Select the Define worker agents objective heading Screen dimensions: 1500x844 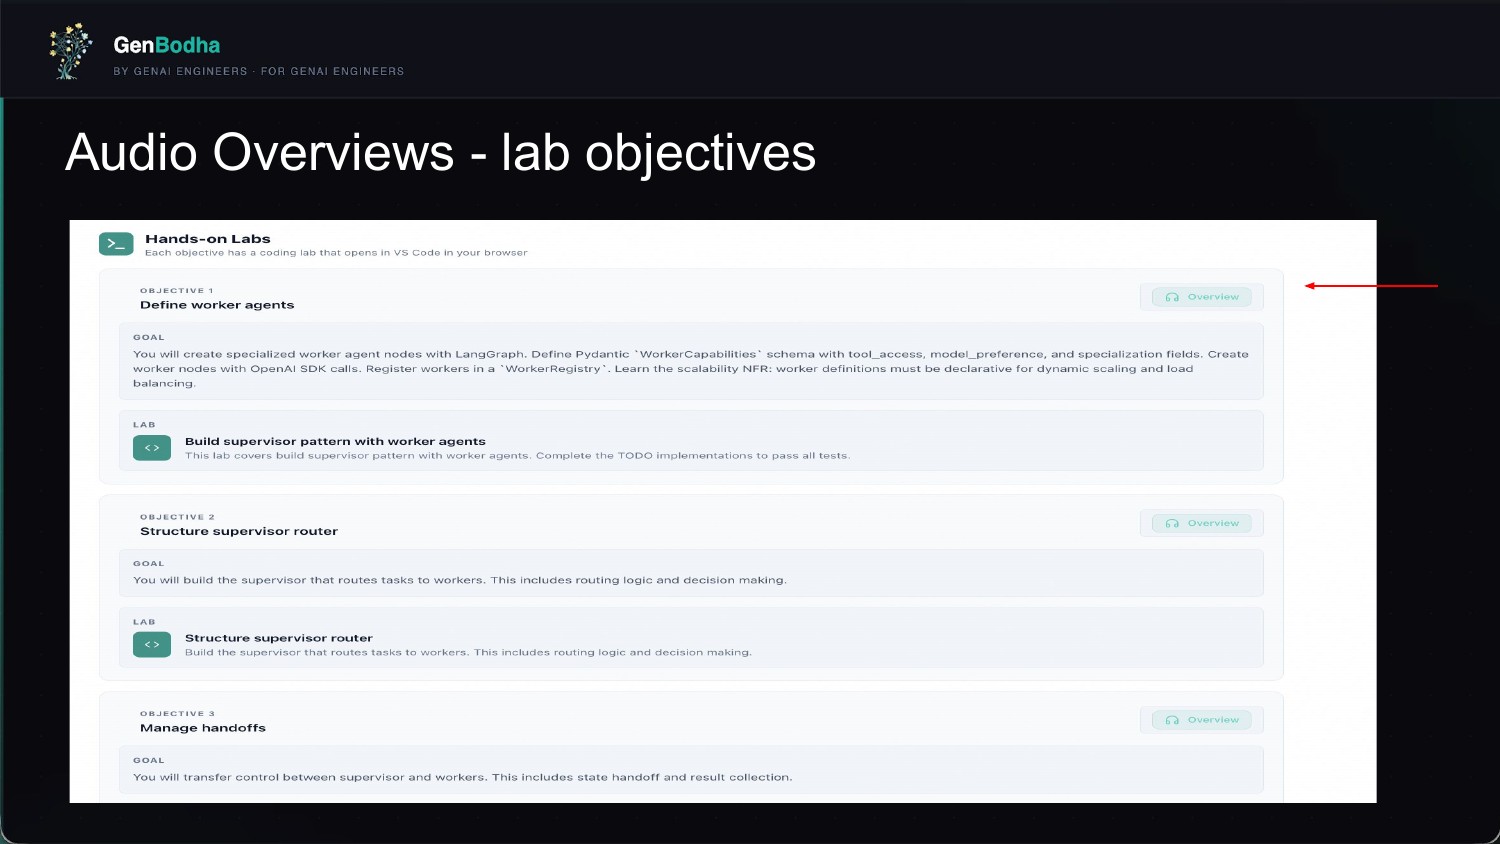pos(217,305)
